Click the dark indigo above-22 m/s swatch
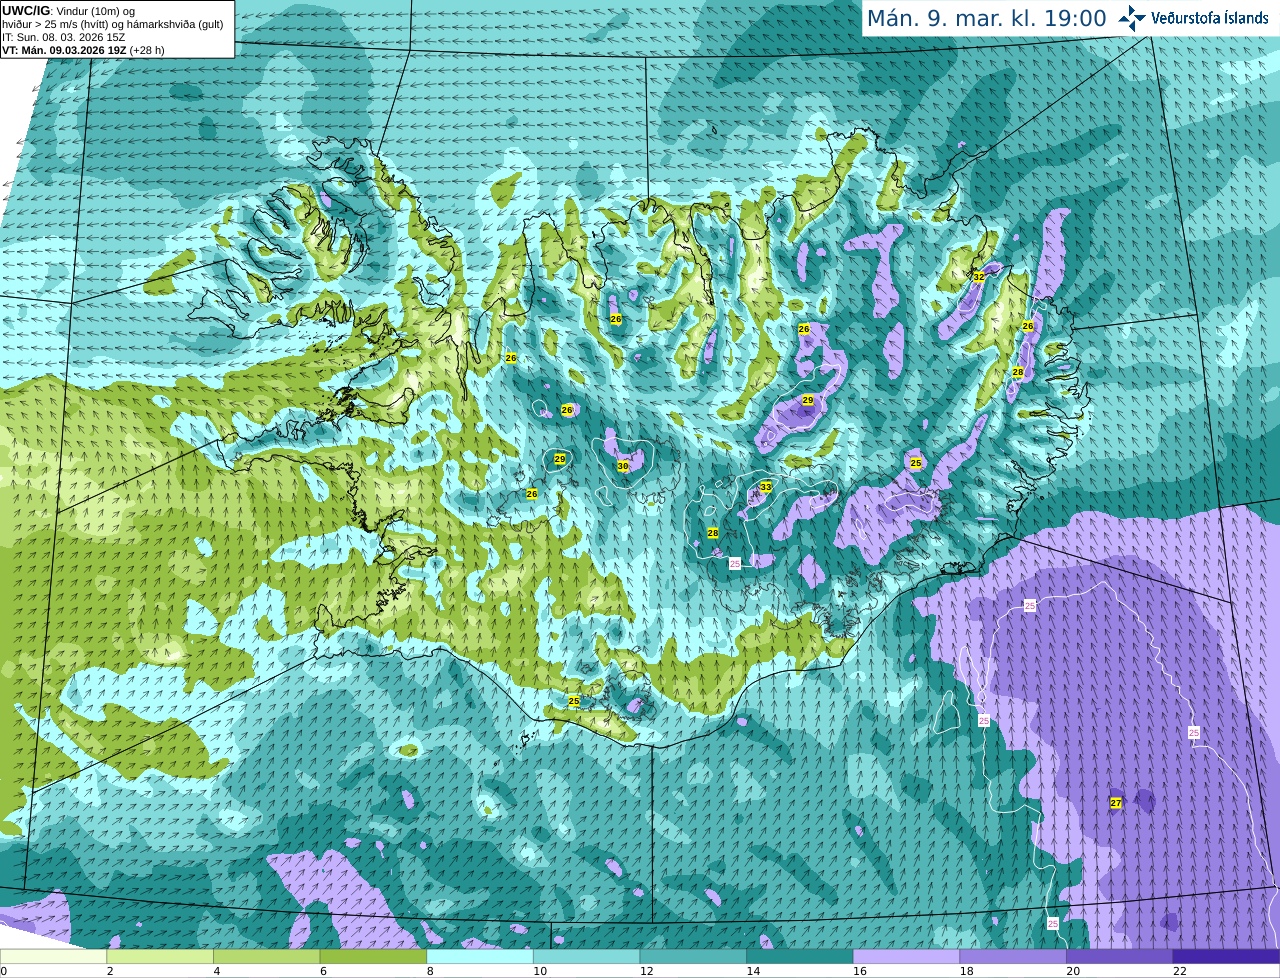The image size is (1280, 978). (1226, 957)
